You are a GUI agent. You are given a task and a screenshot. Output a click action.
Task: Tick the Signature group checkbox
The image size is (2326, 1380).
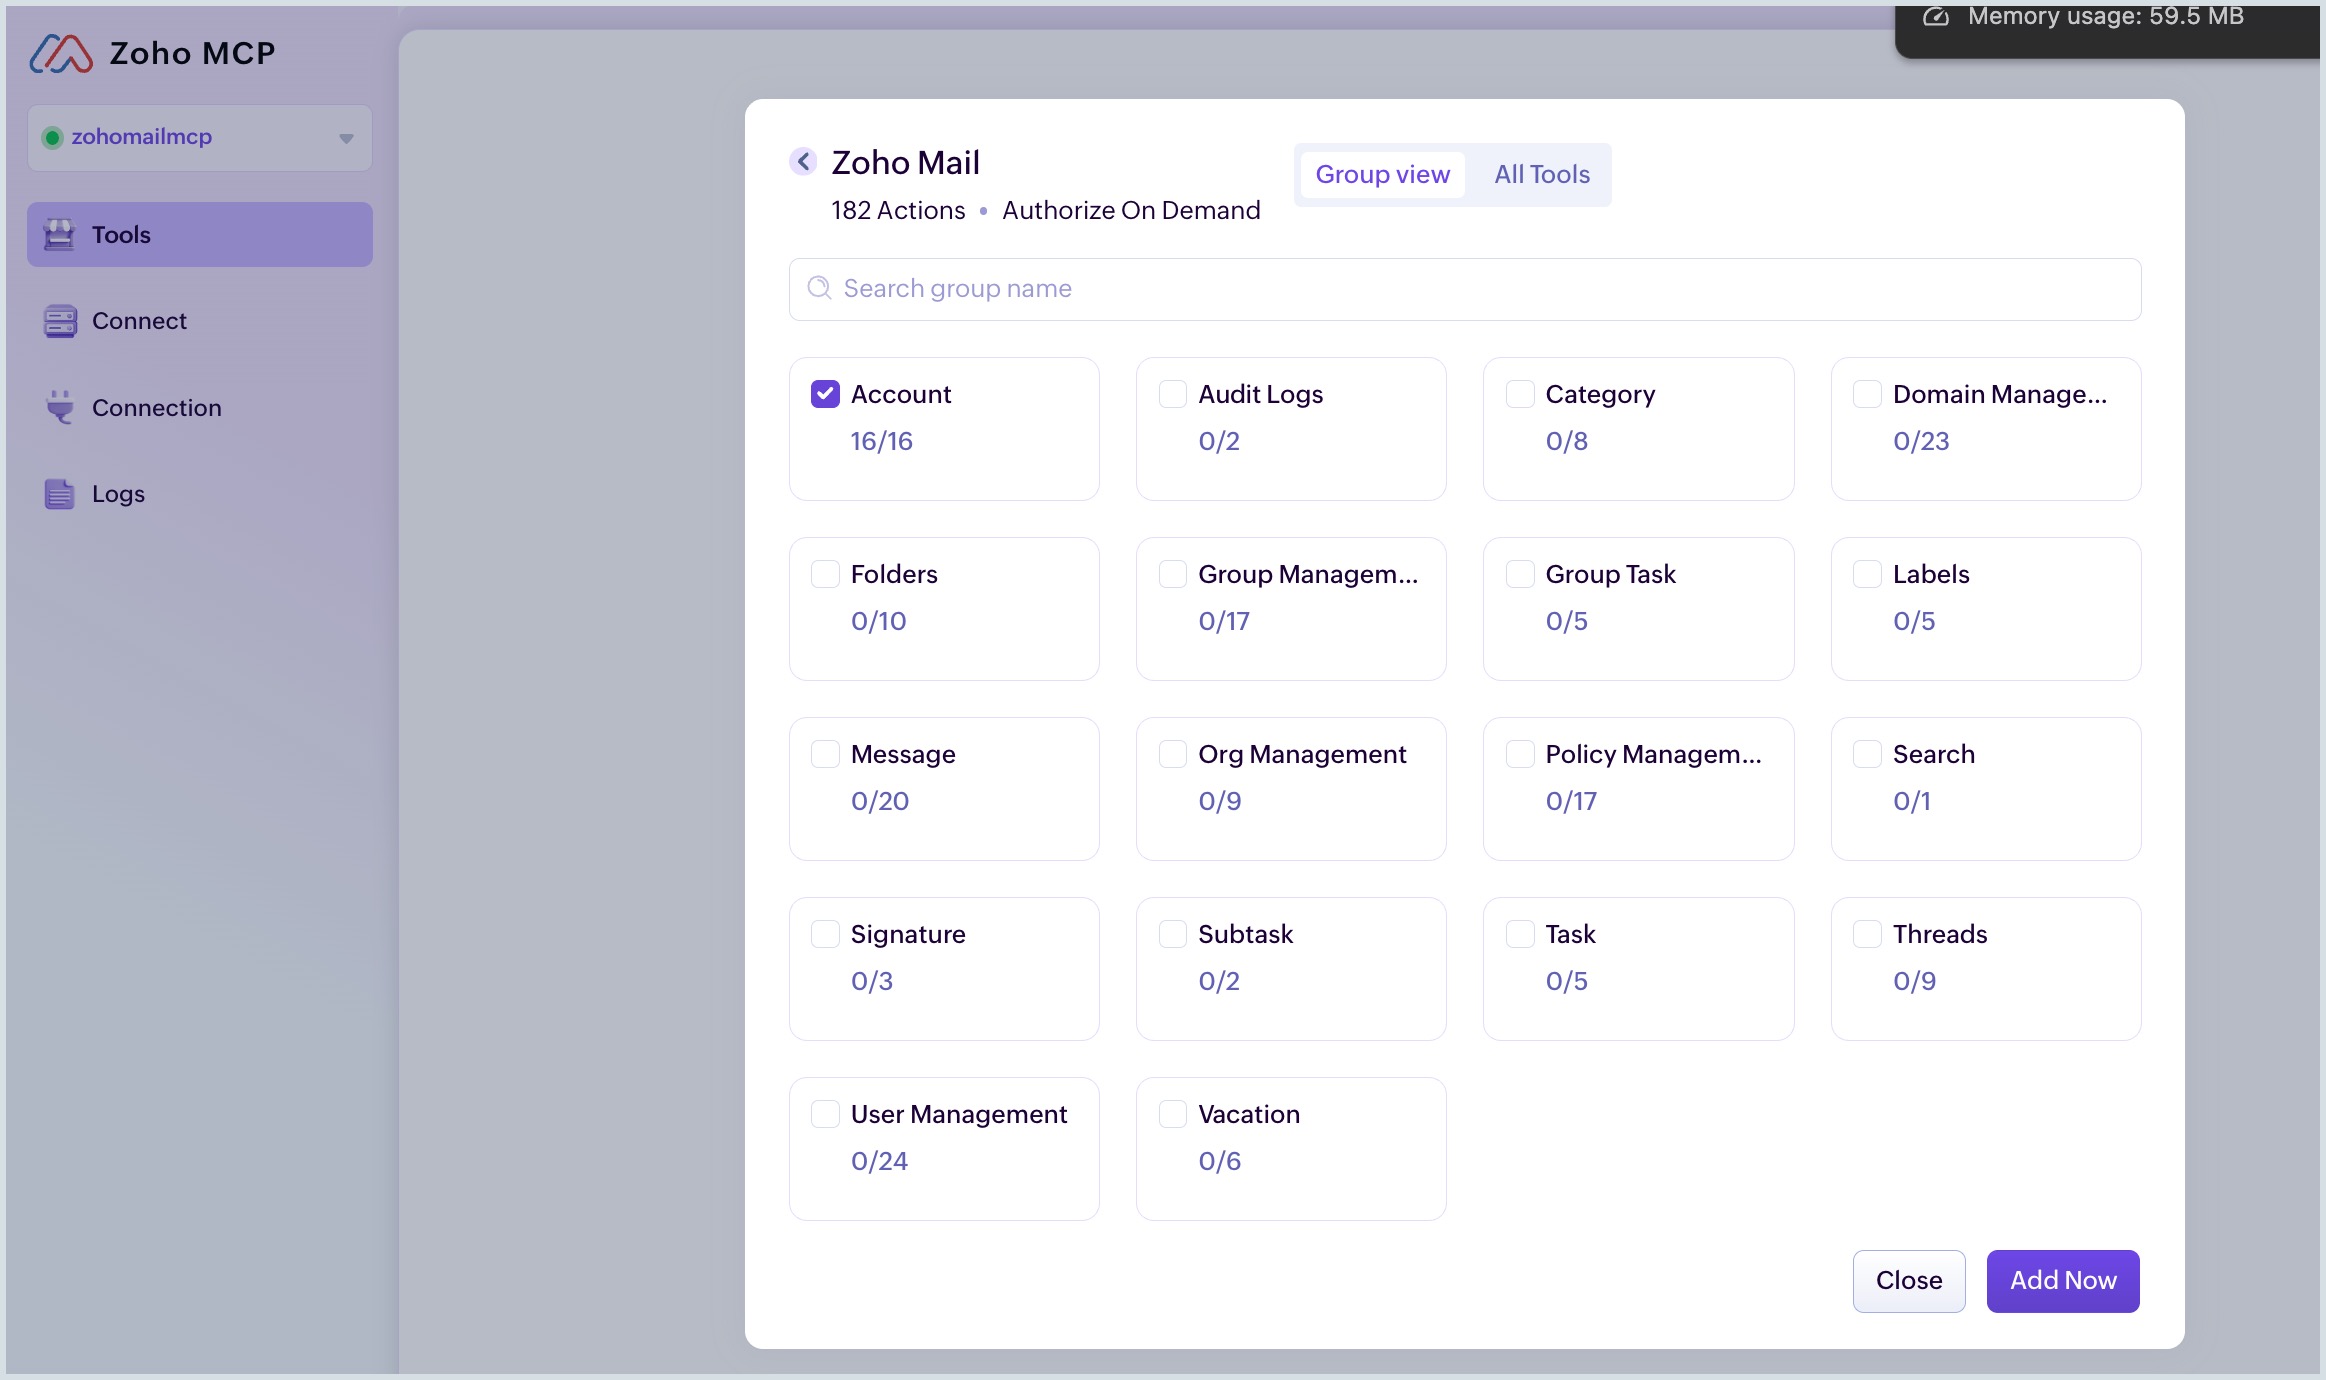pos(825,934)
